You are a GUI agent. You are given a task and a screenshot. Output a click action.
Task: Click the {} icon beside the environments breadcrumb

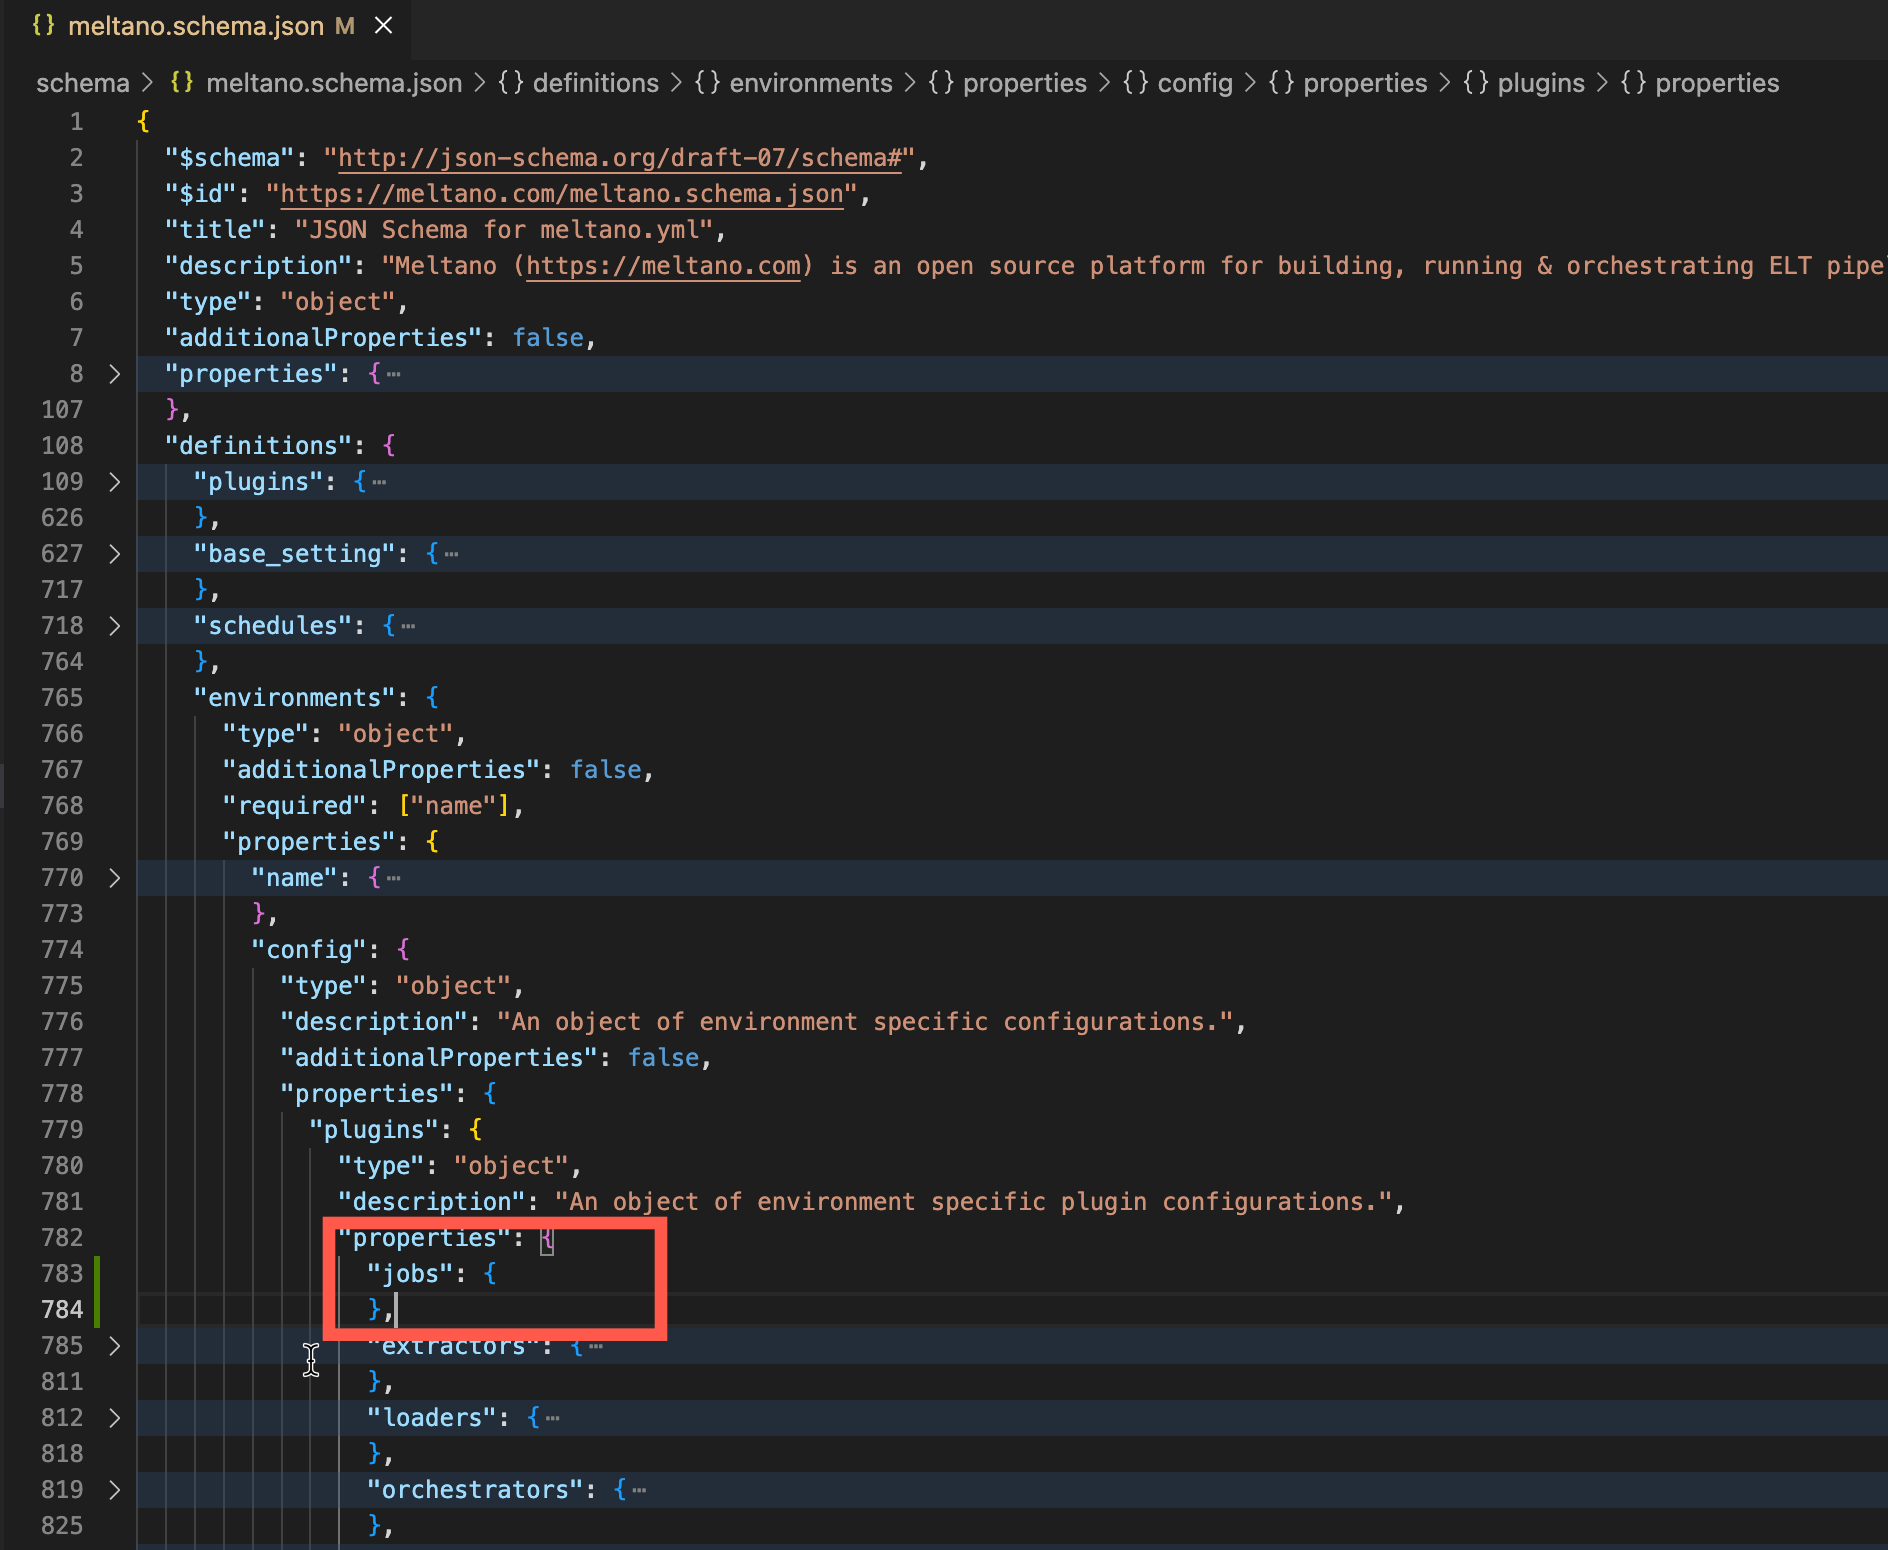click(707, 83)
